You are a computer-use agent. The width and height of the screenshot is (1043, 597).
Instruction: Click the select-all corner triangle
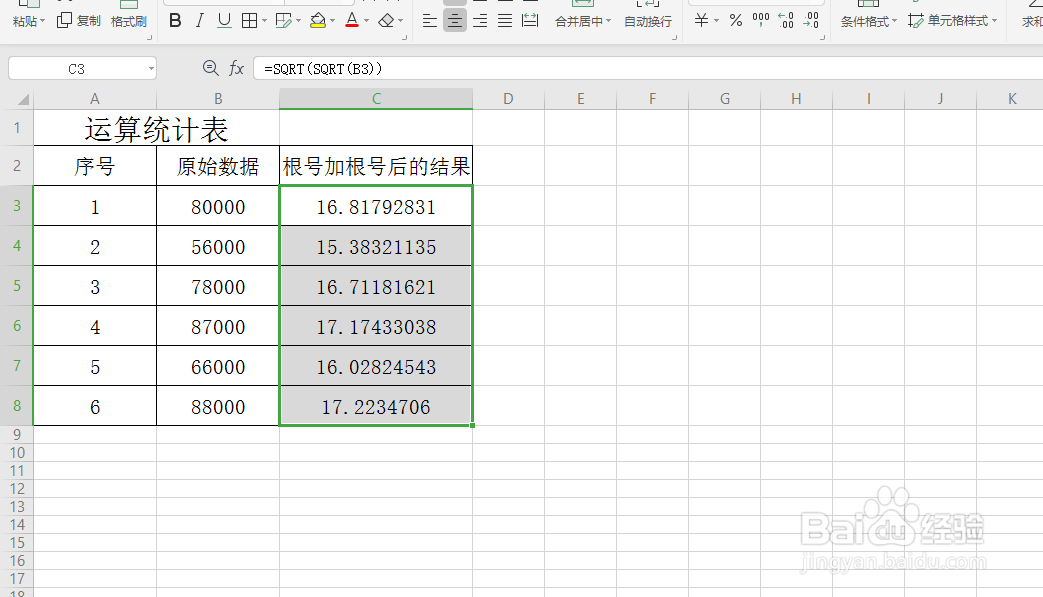pos(23,100)
